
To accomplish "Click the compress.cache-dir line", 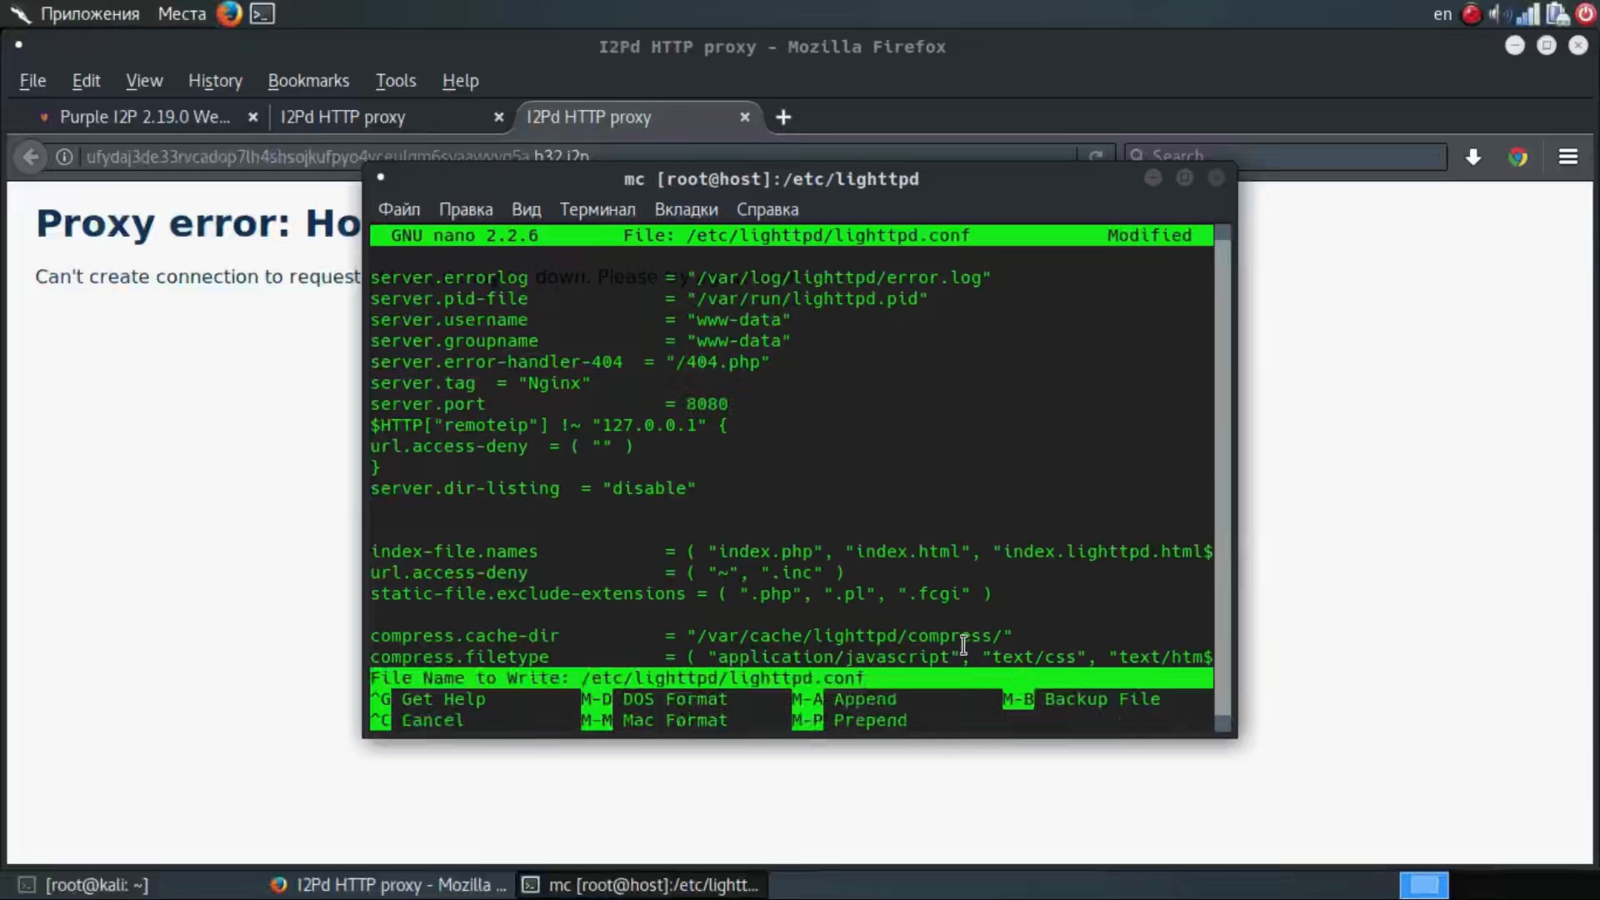I will point(691,636).
